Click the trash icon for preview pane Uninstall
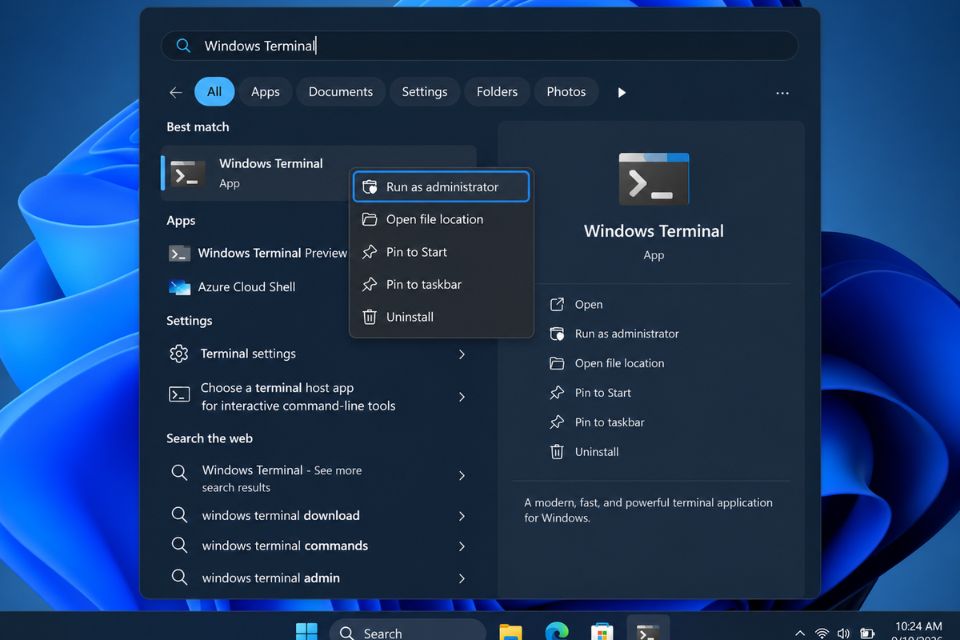 tap(557, 451)
